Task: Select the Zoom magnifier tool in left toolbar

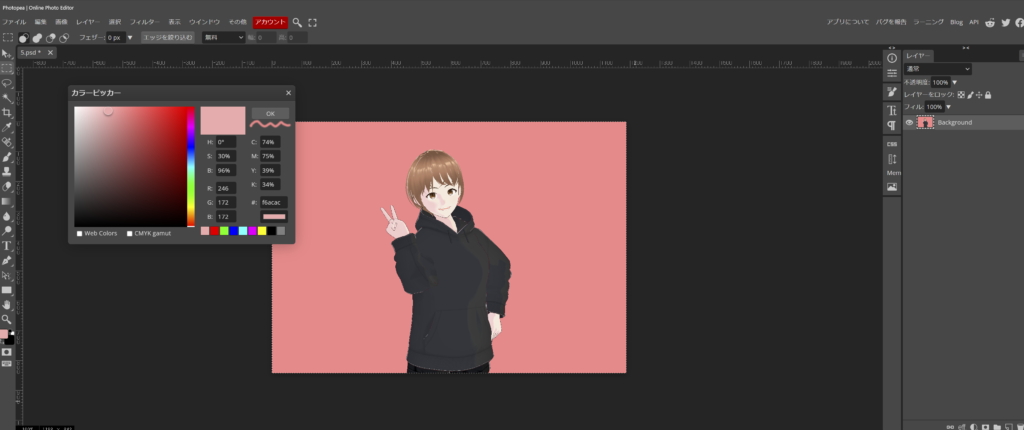Action: pos(7,319)
